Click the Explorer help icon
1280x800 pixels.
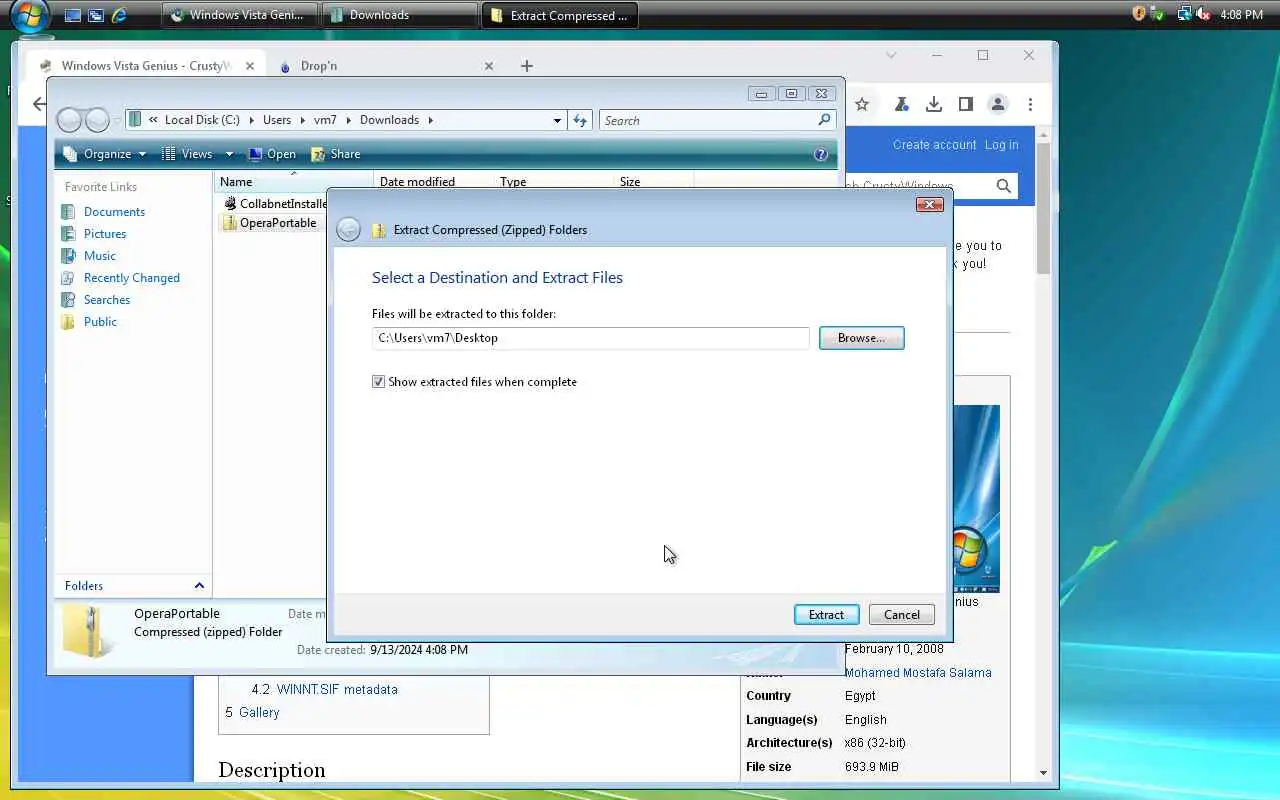pyautogui.click(x=821, y=154)
